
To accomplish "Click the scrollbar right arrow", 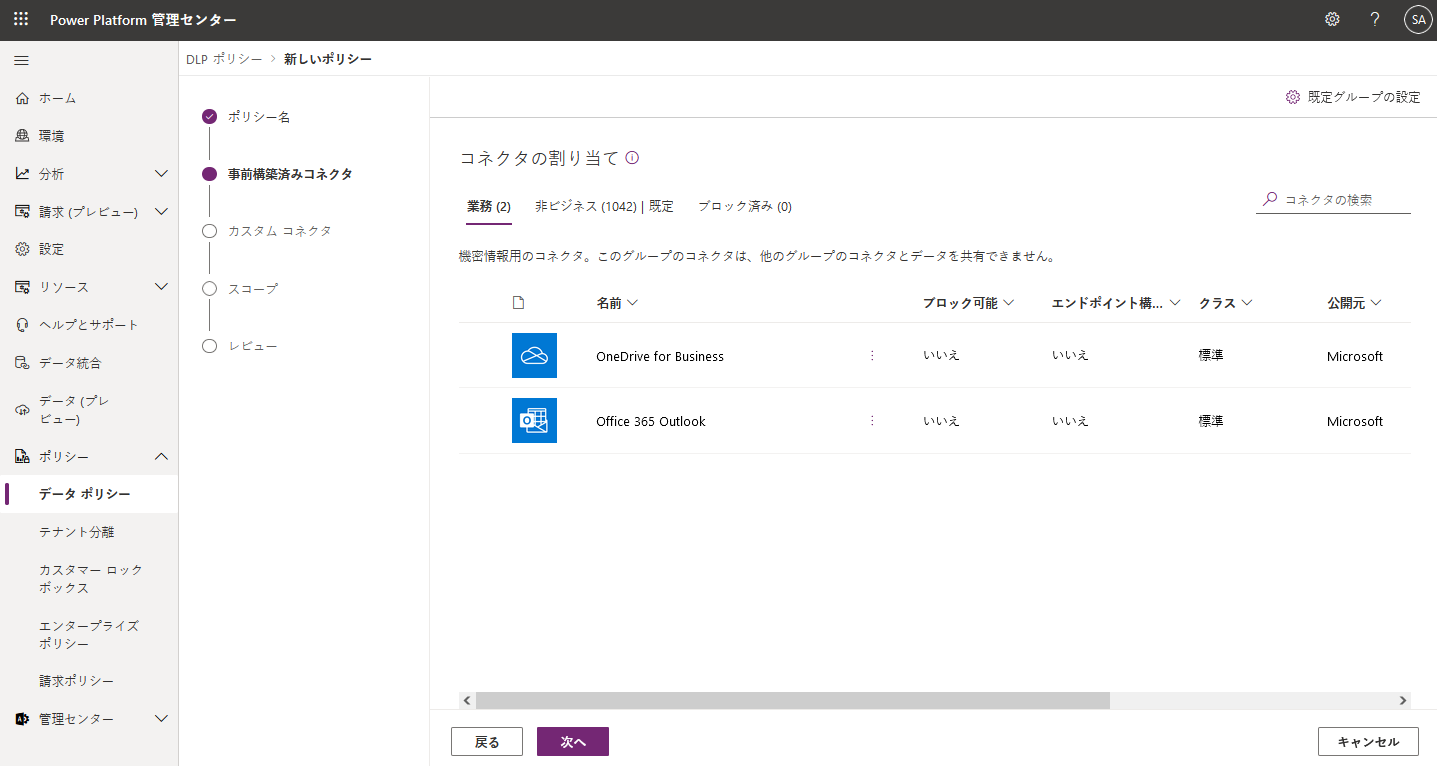I will 1403,701.
